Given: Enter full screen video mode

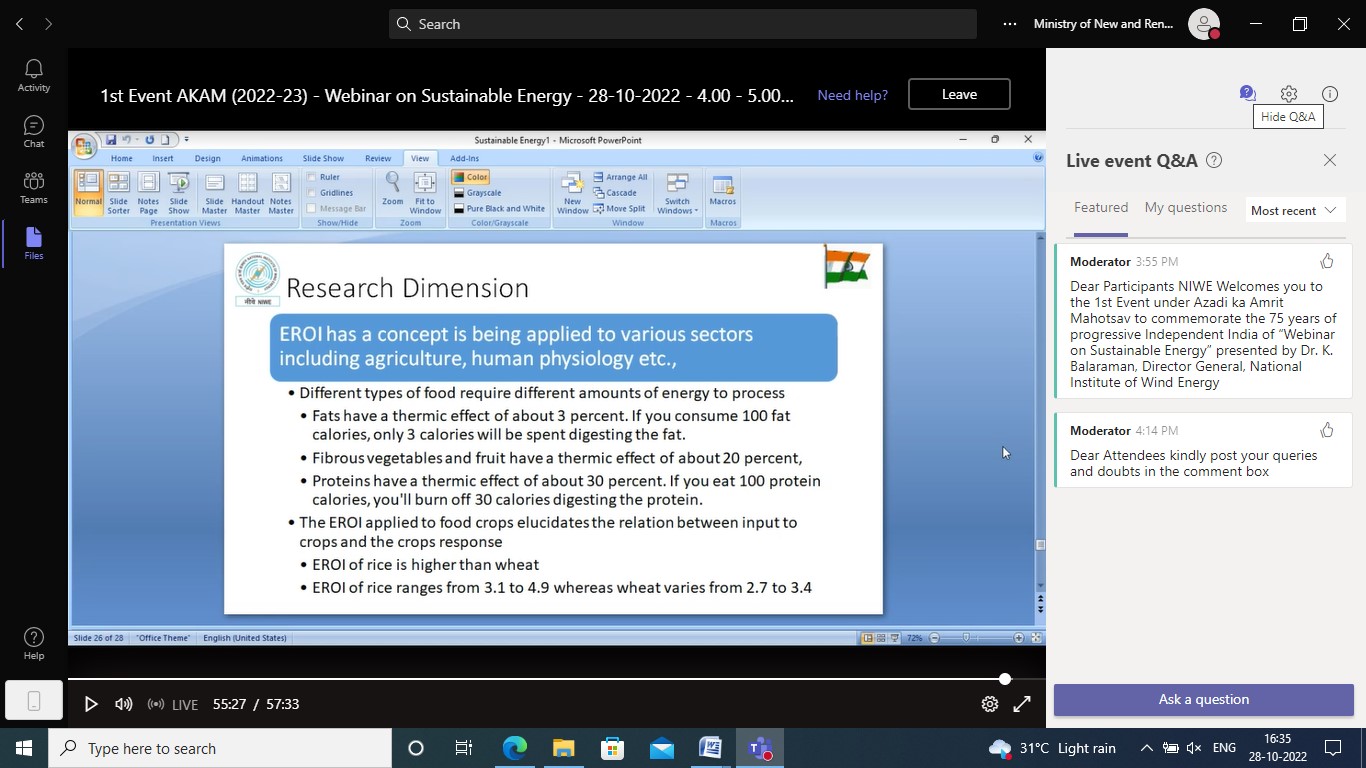Looking at the screenshot, I should (x=1022, y=704).
